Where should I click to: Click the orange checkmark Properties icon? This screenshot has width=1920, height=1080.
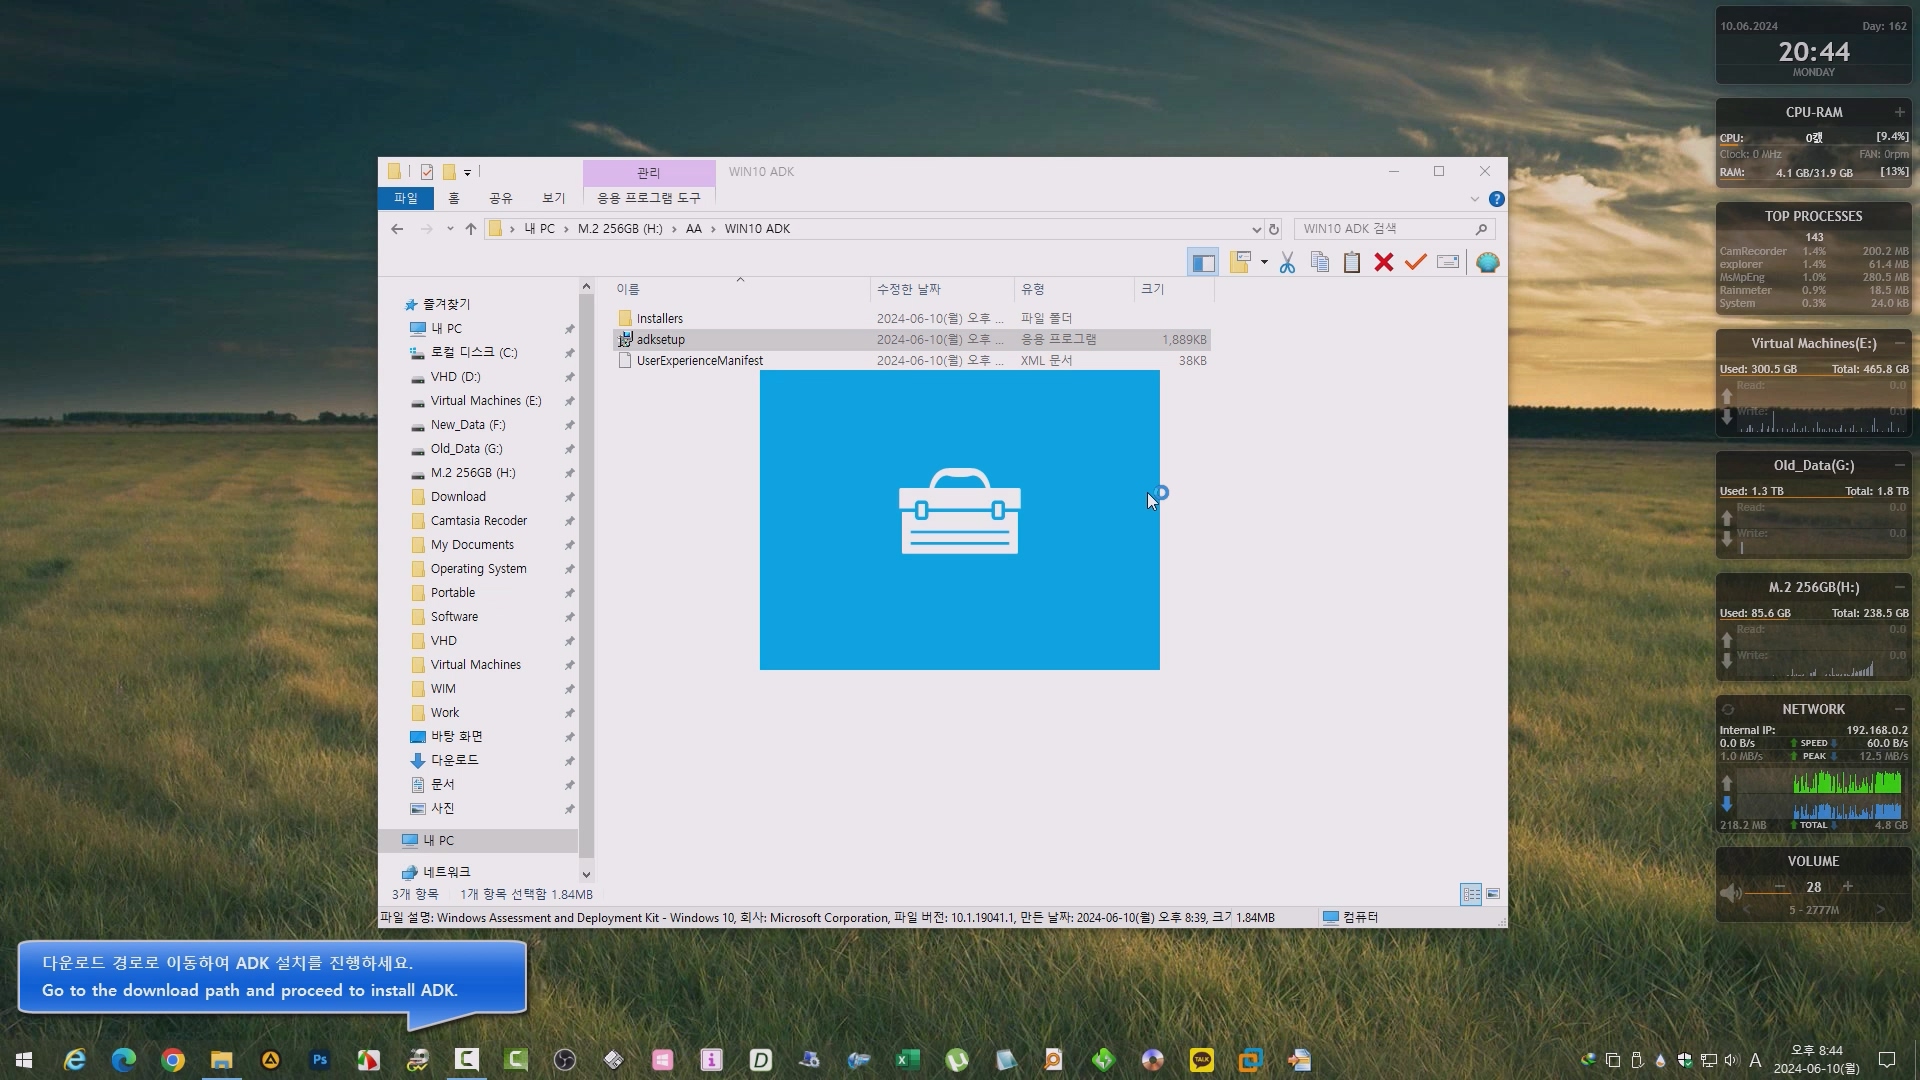click(1416, 262)
